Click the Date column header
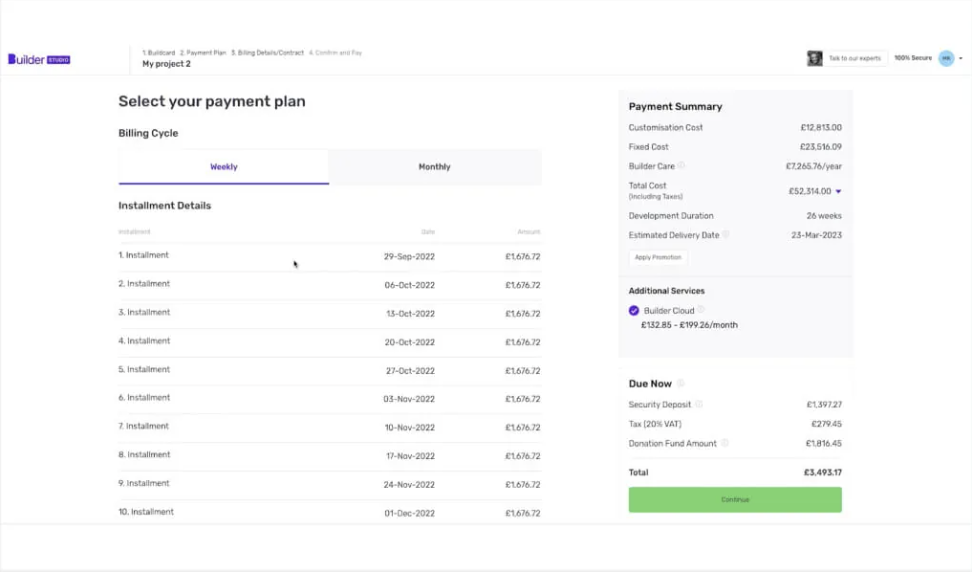The image size is (972, 572). (428, 232)
